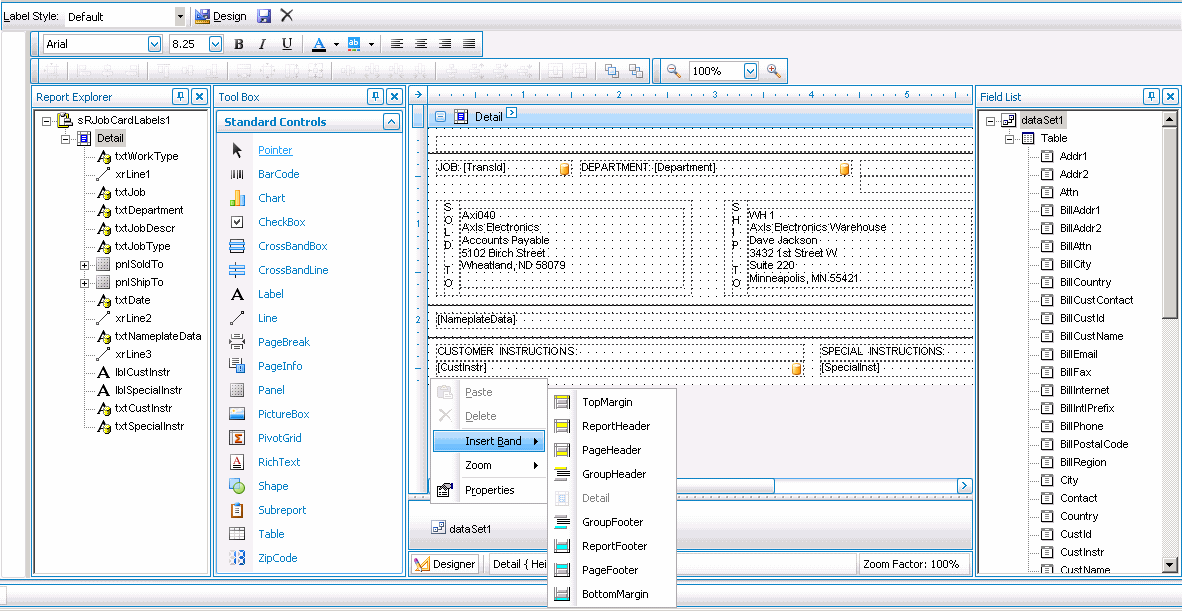Toggle Underline text formatting
1182x611 pixels.
(x=287, y=44)
